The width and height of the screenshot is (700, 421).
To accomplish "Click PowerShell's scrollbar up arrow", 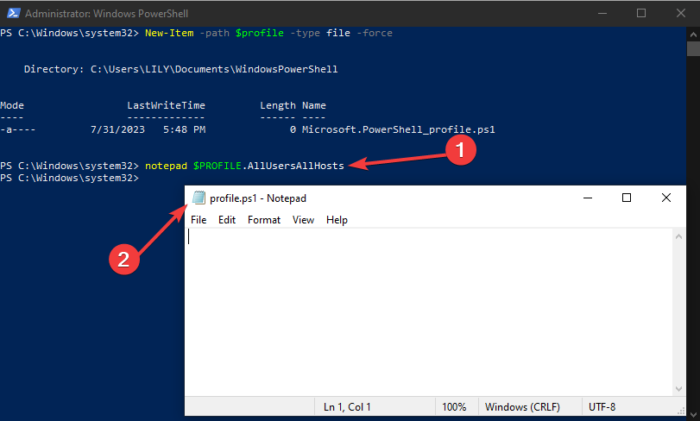I will tap(693, 34).
